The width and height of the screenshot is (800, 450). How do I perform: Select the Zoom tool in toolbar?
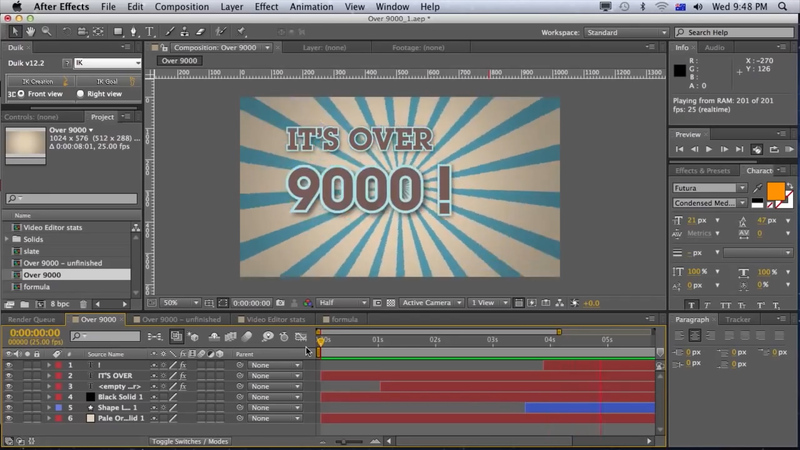tap(46, 32)
